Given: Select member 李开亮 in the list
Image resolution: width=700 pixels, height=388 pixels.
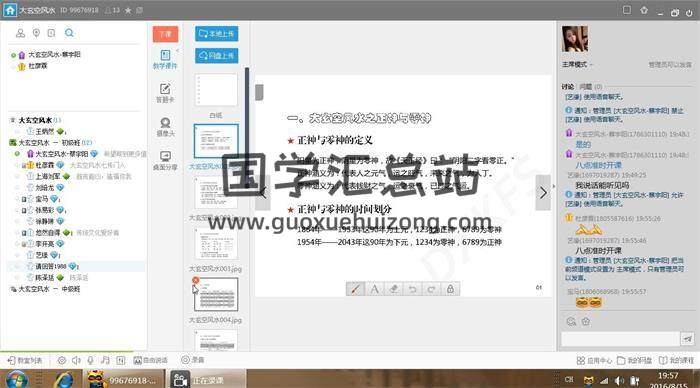Looking at the screenshot, I should coord(44,244).
